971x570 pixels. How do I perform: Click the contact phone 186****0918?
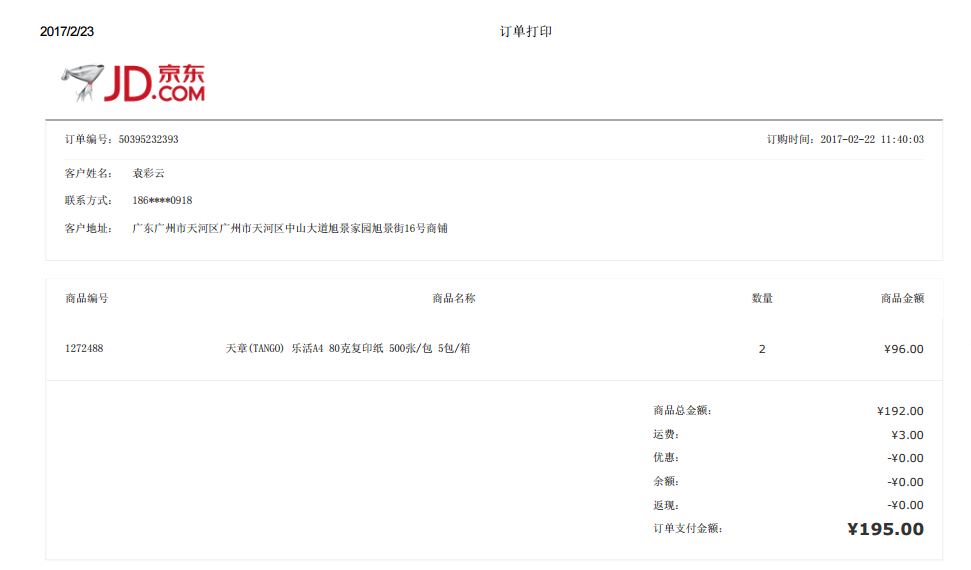click(x=162, y=201)
